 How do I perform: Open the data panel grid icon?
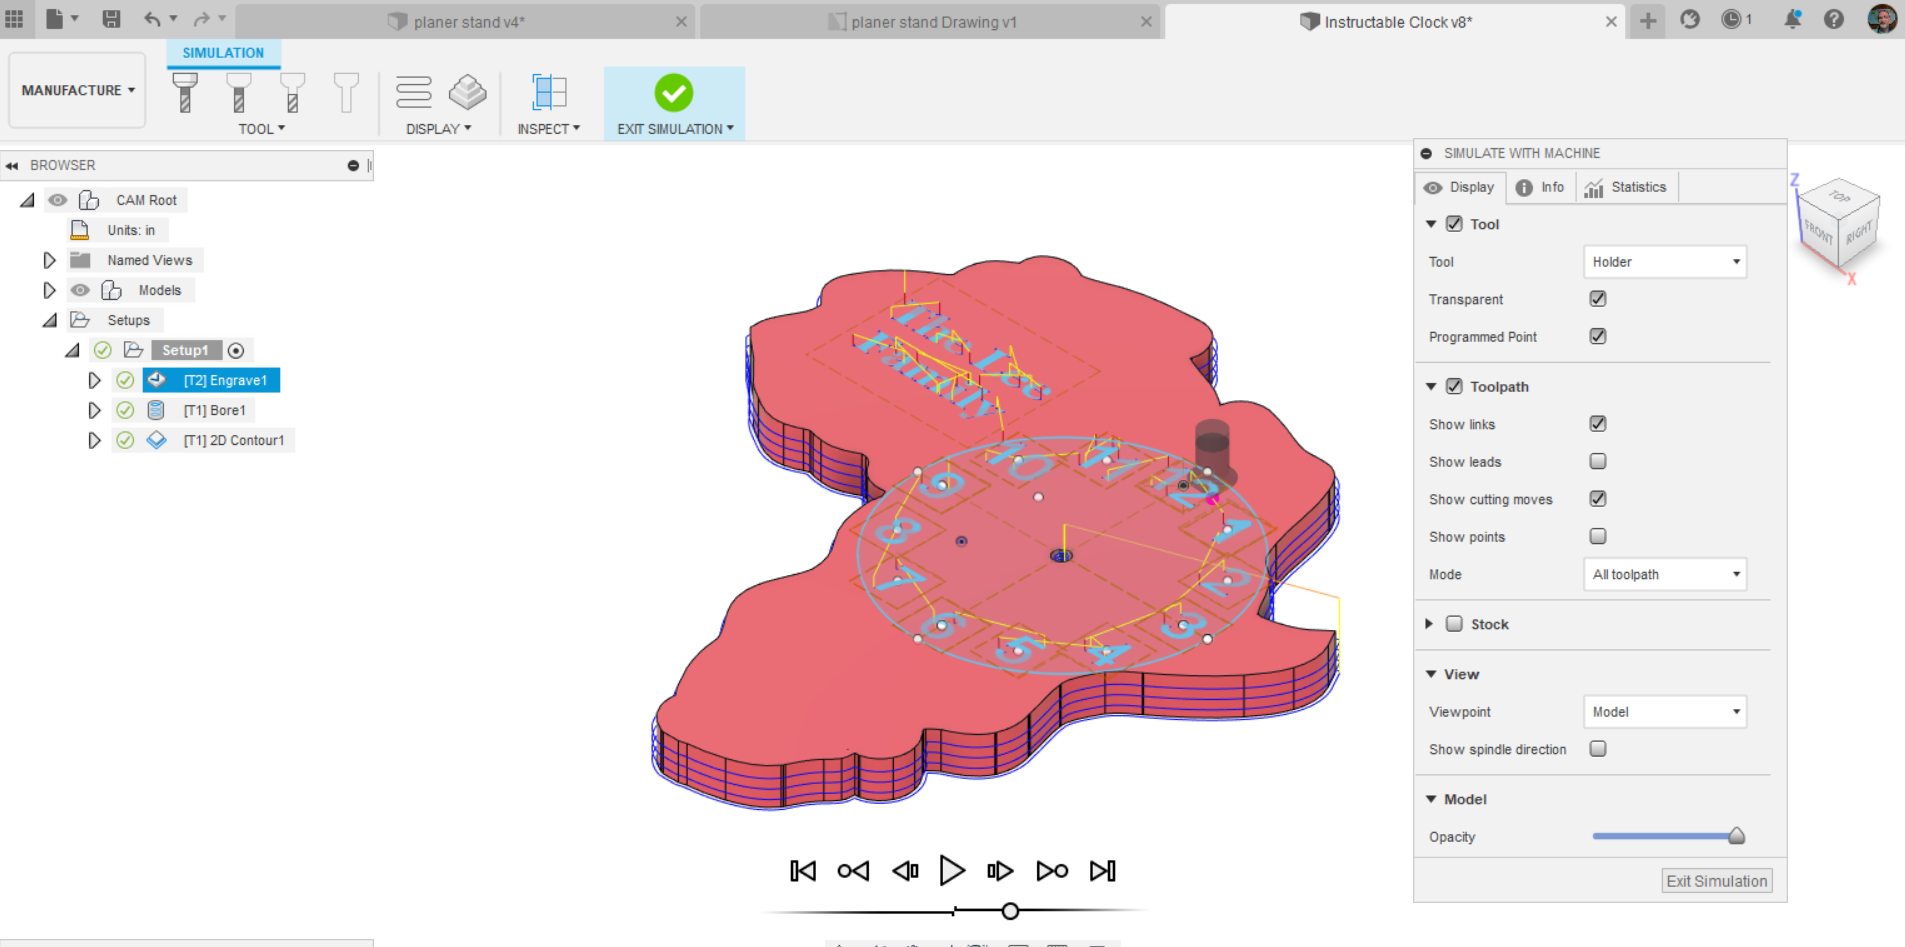pyautogui.click(x=14, y=19)
